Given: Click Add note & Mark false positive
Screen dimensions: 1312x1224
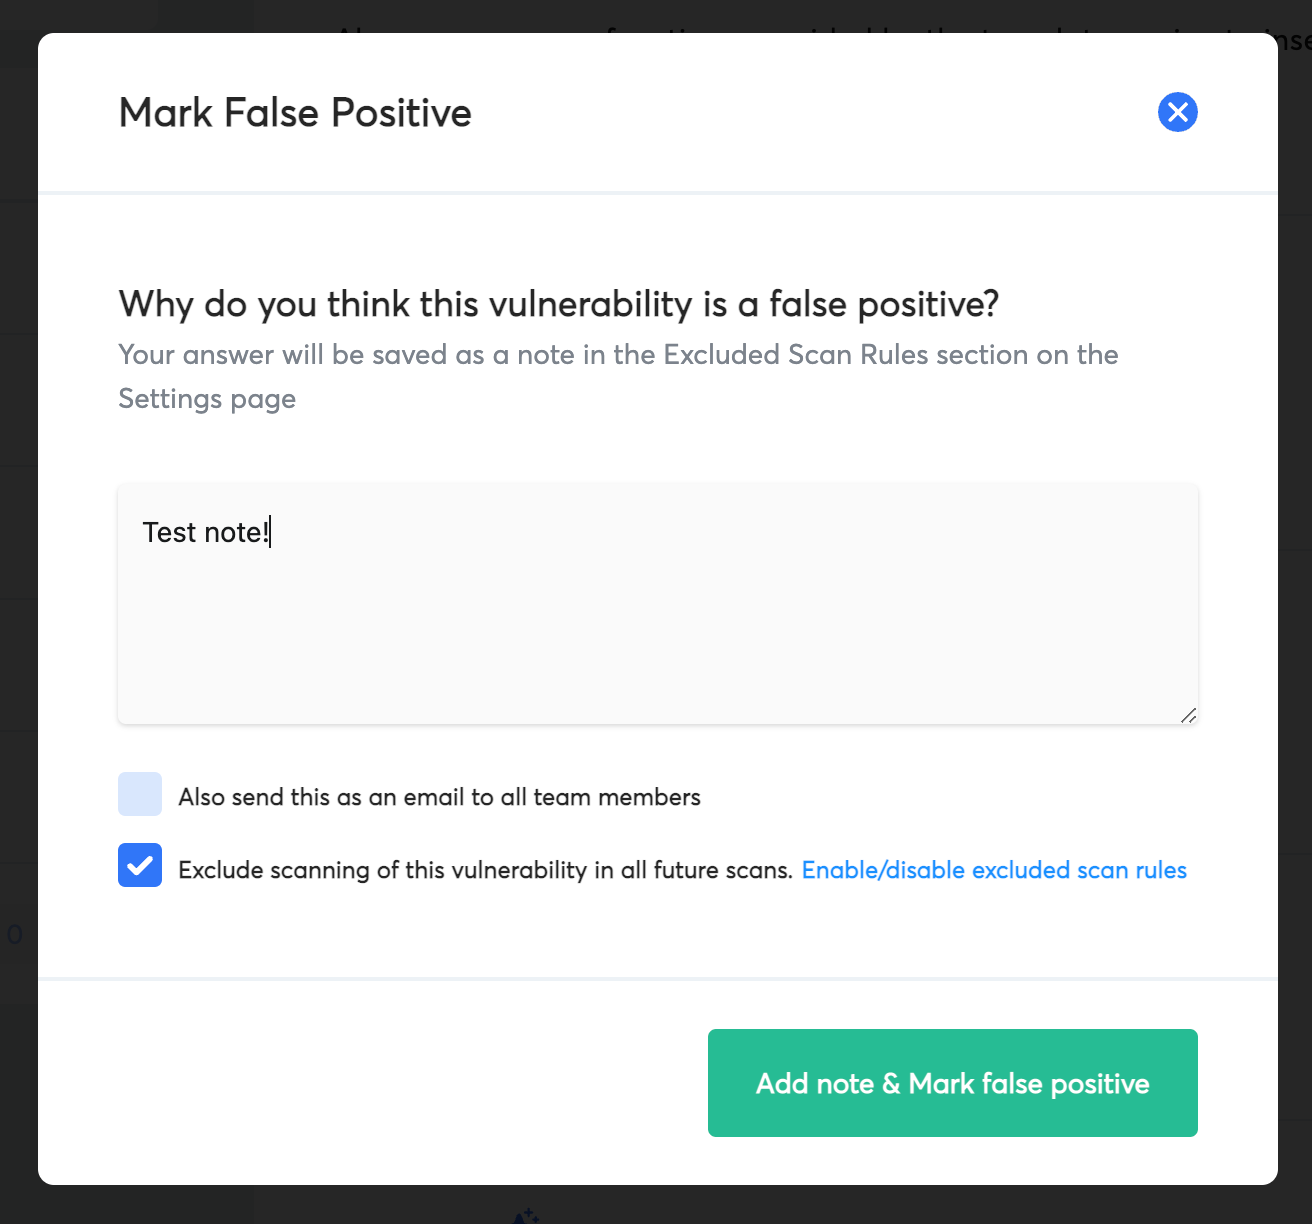Looking at the screenshot, I should (952, 1083).
